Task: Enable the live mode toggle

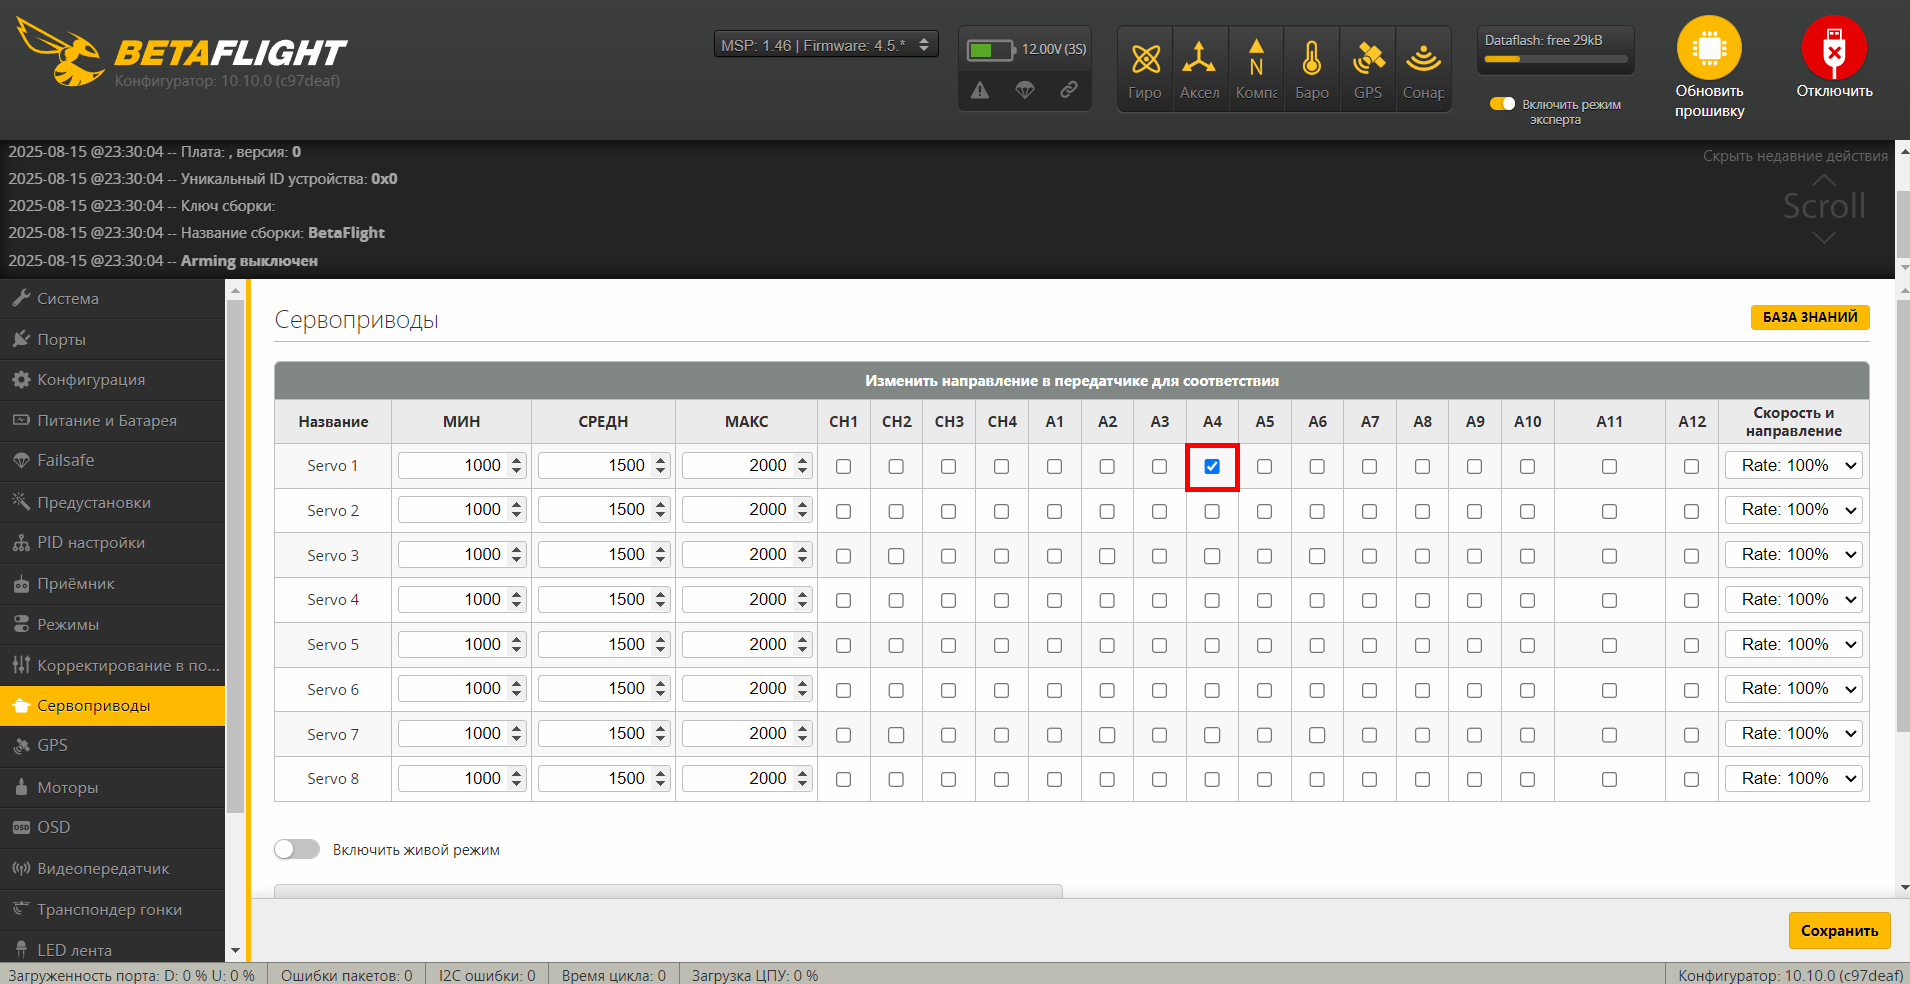Action: click(297, 849)
